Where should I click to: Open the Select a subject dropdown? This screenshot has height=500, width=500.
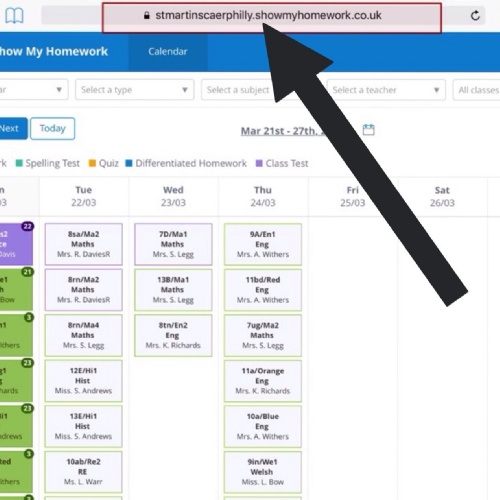238,90
